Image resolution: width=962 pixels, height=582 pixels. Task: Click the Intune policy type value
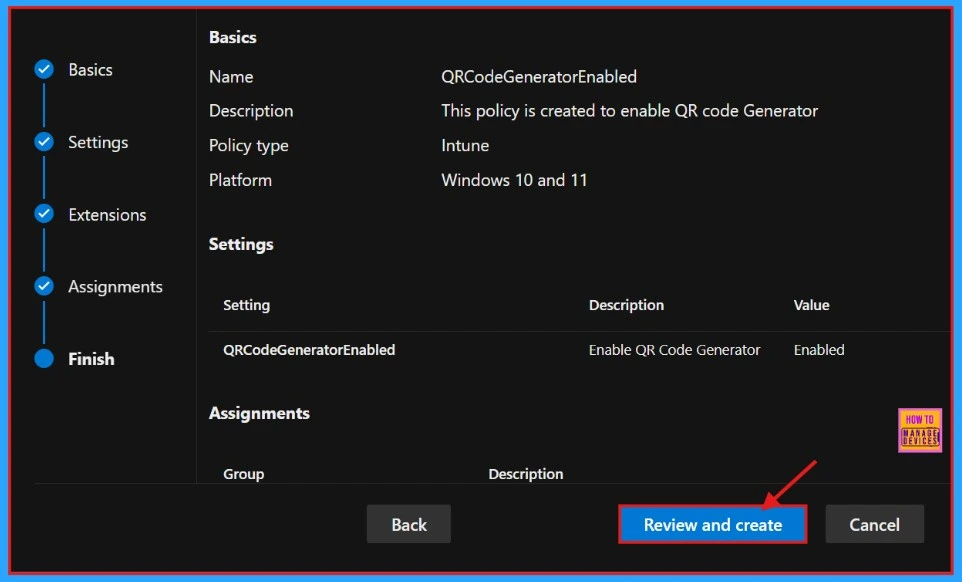click(x=465, y=145)
